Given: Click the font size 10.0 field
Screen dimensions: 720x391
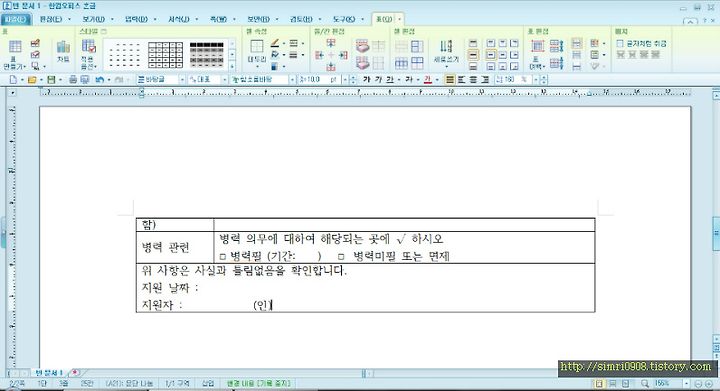Looking at the screenshot, I should pos(319,80).
